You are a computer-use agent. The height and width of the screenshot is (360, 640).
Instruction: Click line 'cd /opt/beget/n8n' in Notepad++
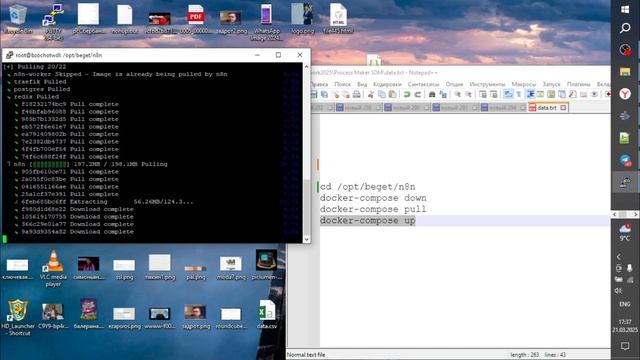coord(367,187)
